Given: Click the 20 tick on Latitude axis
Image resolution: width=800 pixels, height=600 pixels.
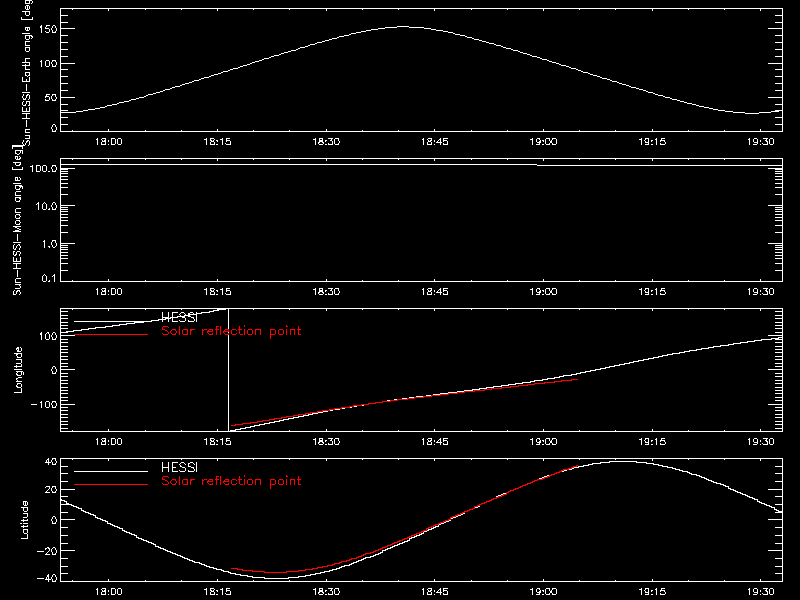Looking at the screenshot, I should coord(51,490).
